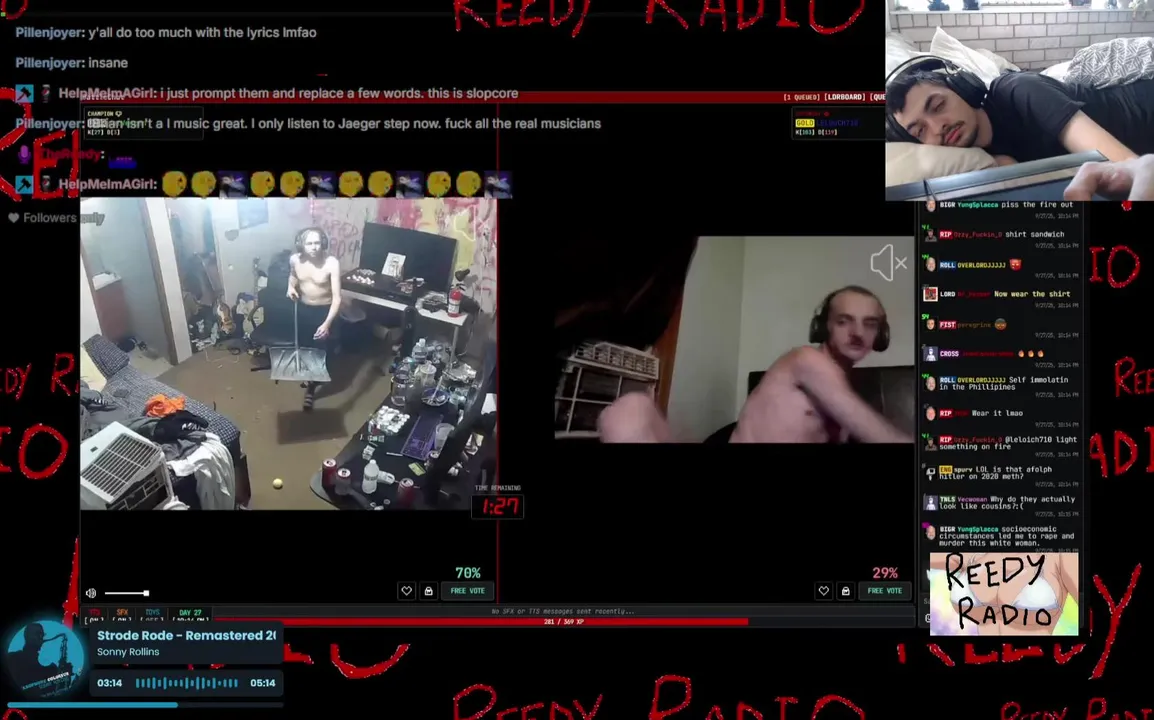Viewport: 1154px width, 720px height.
Task: Click the GOLD rank badge in the top-right player card
Action: [804, 123]
